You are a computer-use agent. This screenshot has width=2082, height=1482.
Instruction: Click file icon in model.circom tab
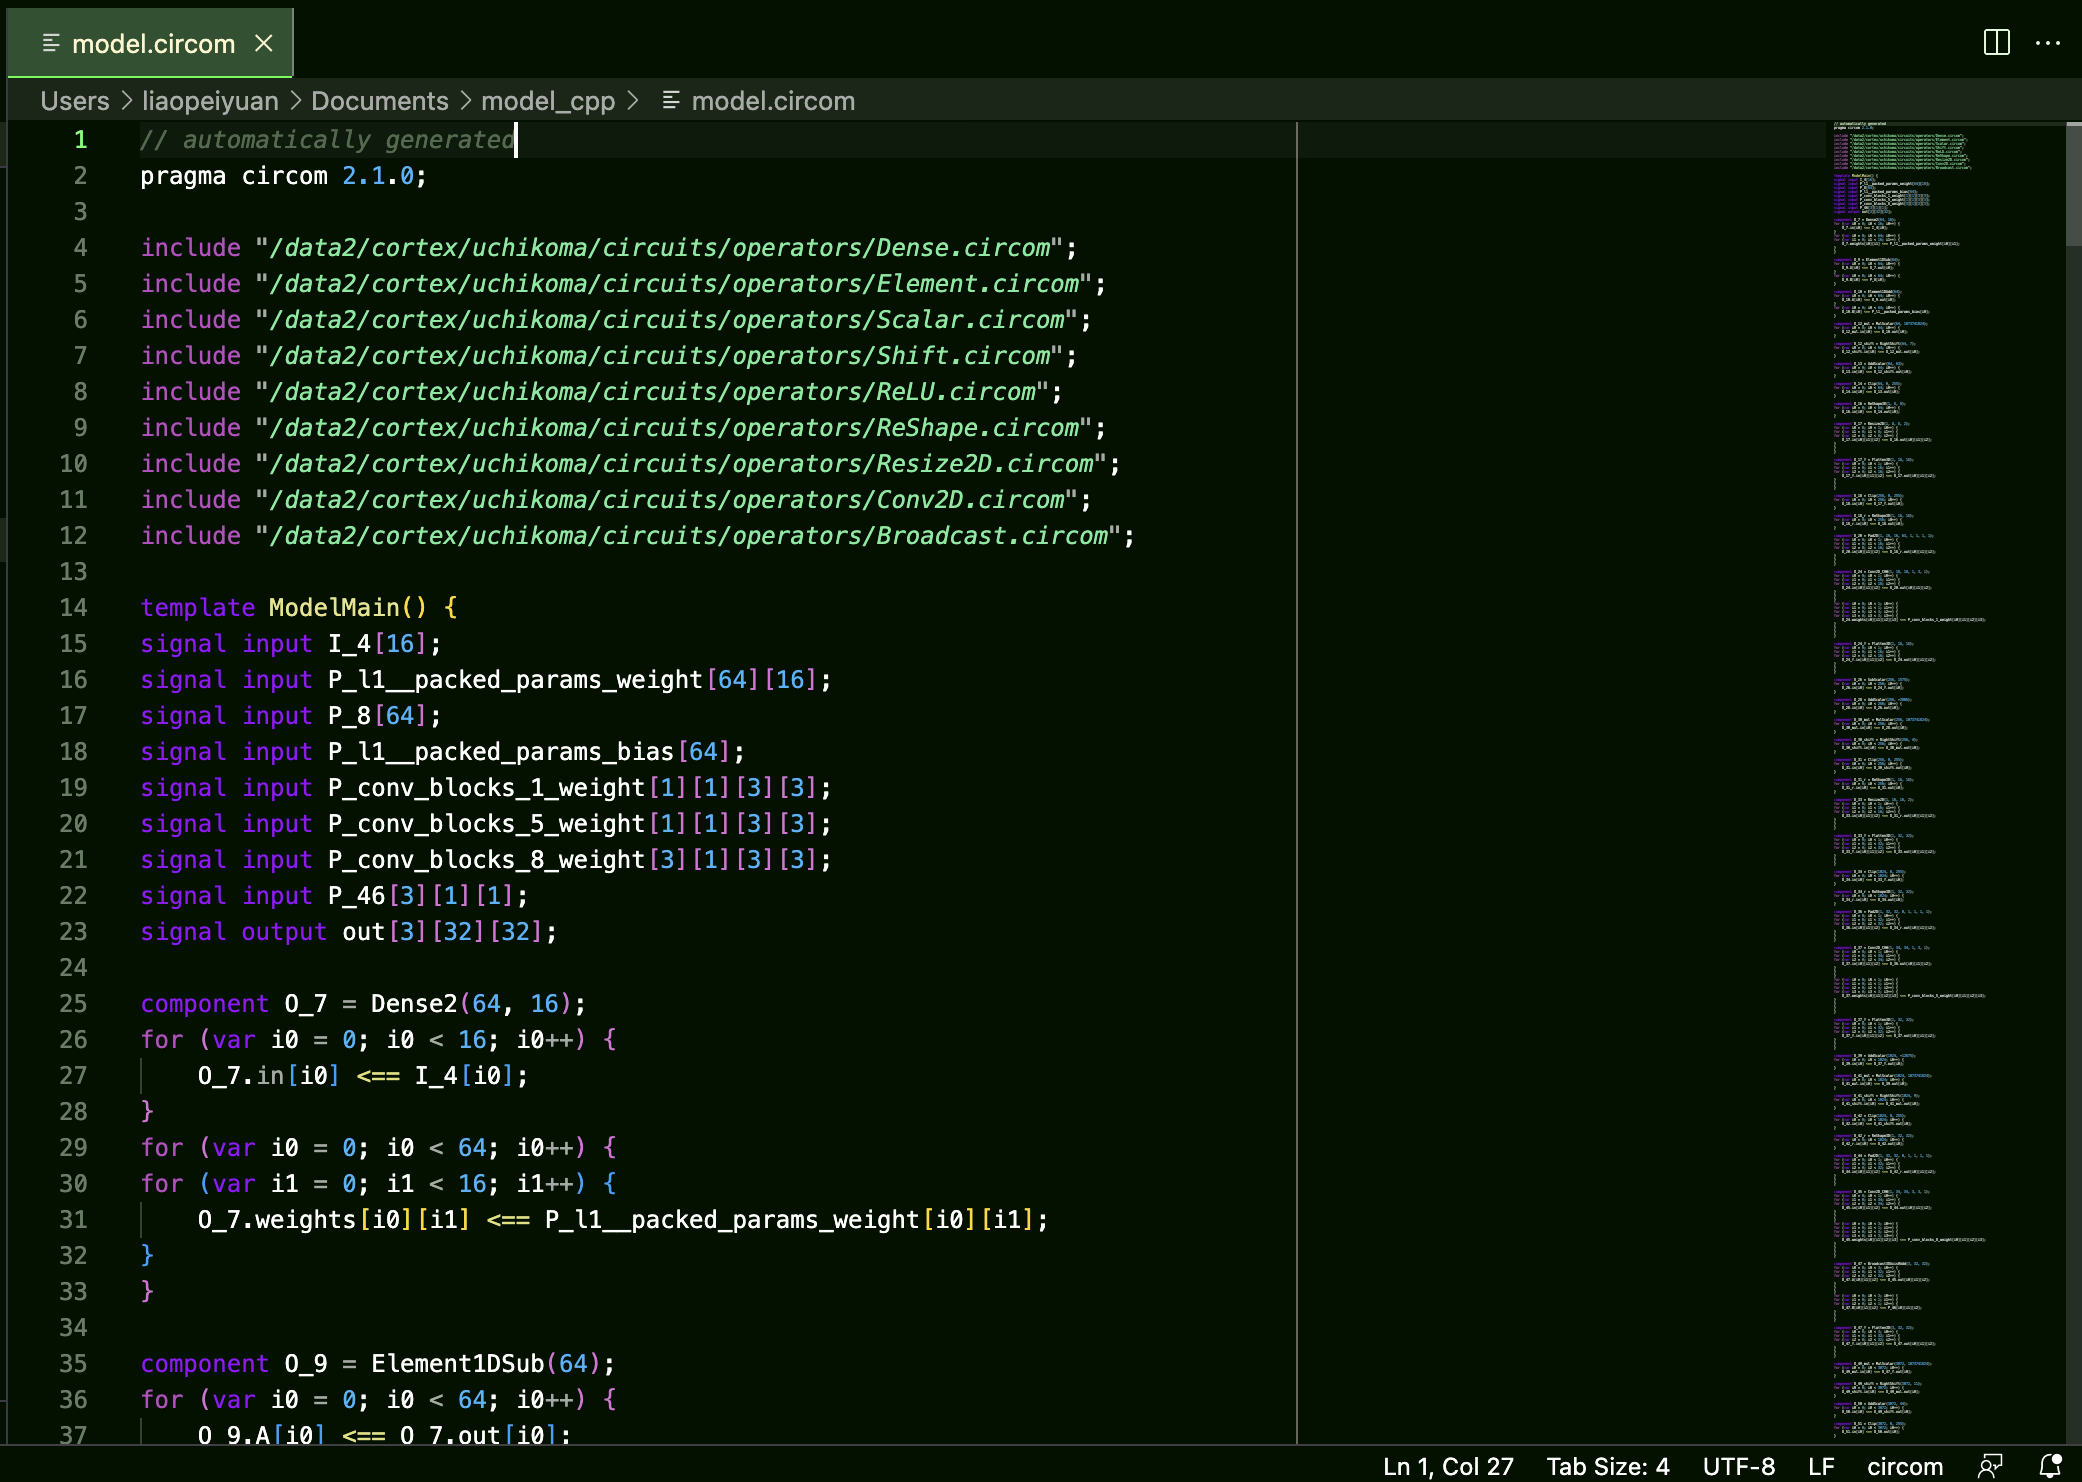pos(51,43)
